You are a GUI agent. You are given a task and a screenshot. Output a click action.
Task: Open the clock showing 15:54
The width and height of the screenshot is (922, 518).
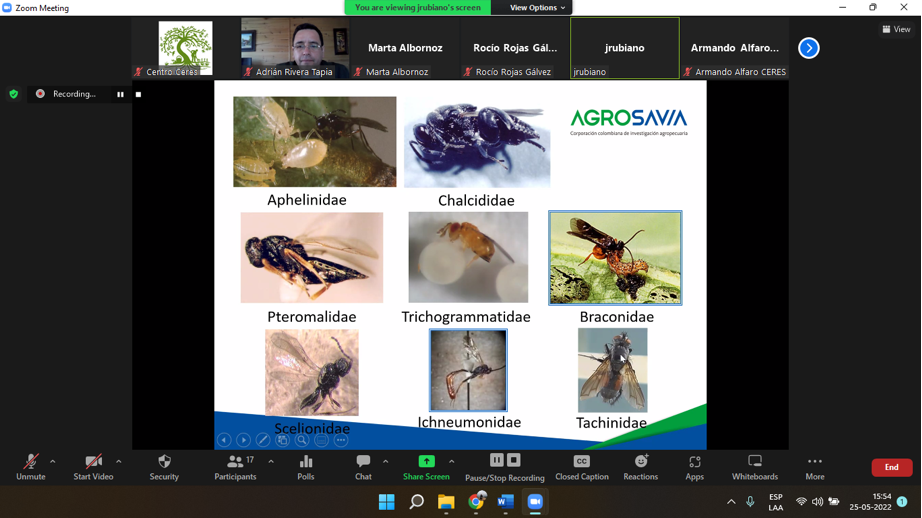pos(870,502)
